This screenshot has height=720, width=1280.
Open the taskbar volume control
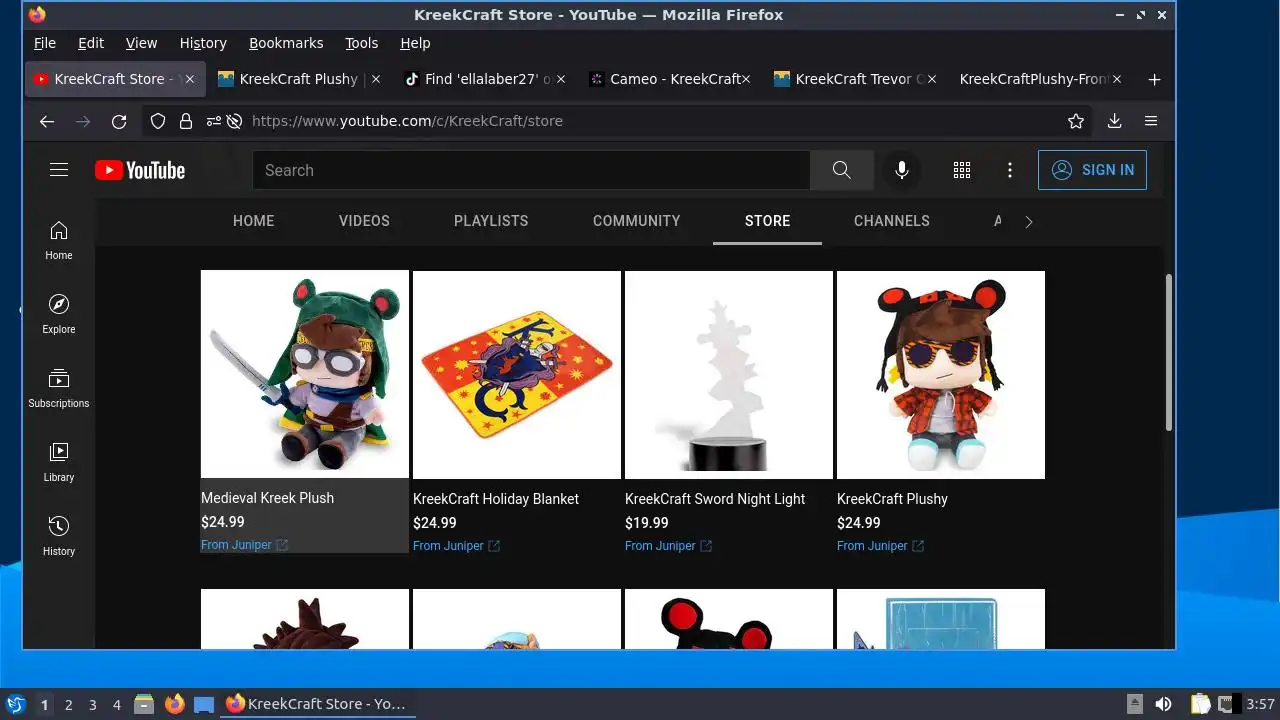click(x=1163, y=704)
